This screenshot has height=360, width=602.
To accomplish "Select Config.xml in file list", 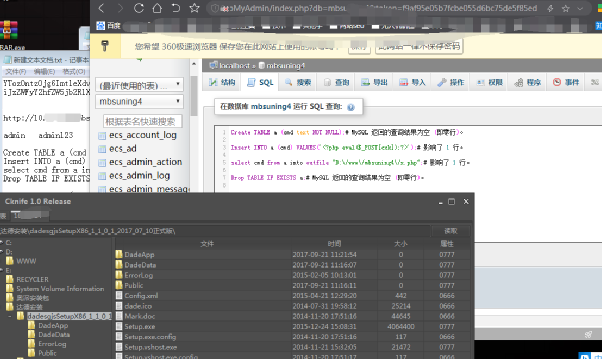I will pyautogui.click(x=141, y=296).
